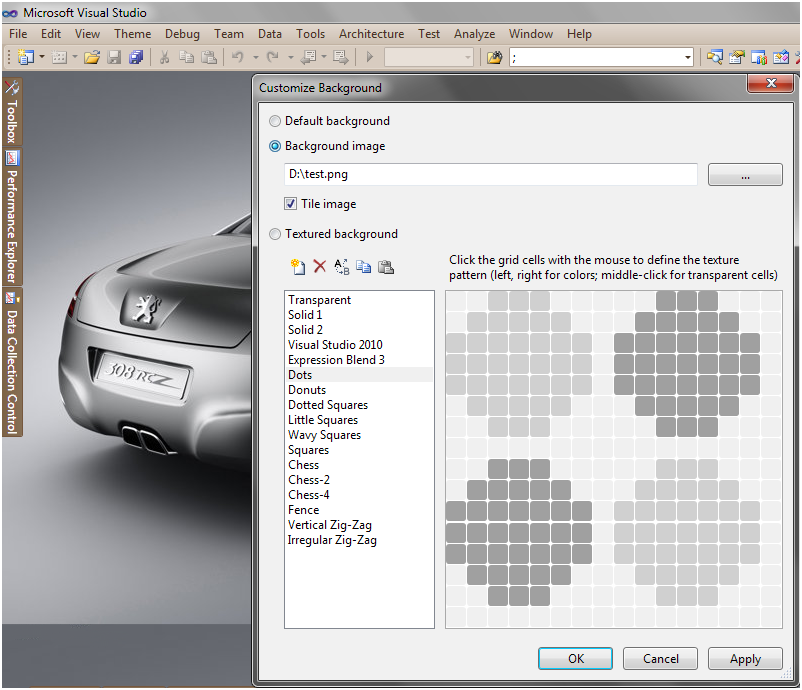Open the Data Collection Control side tab
The image size is (802, 690).
tap(12, 363)
